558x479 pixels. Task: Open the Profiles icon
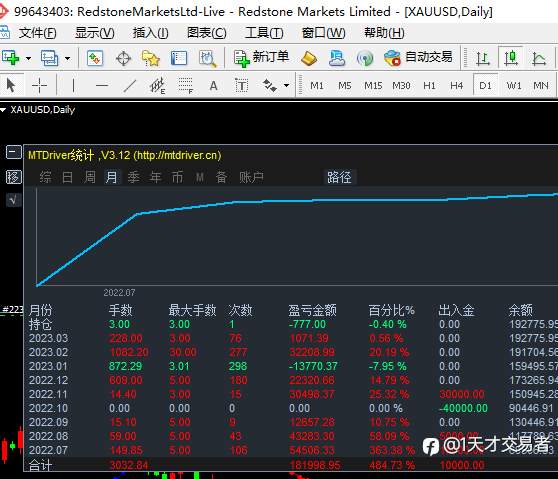pos(49,58)
